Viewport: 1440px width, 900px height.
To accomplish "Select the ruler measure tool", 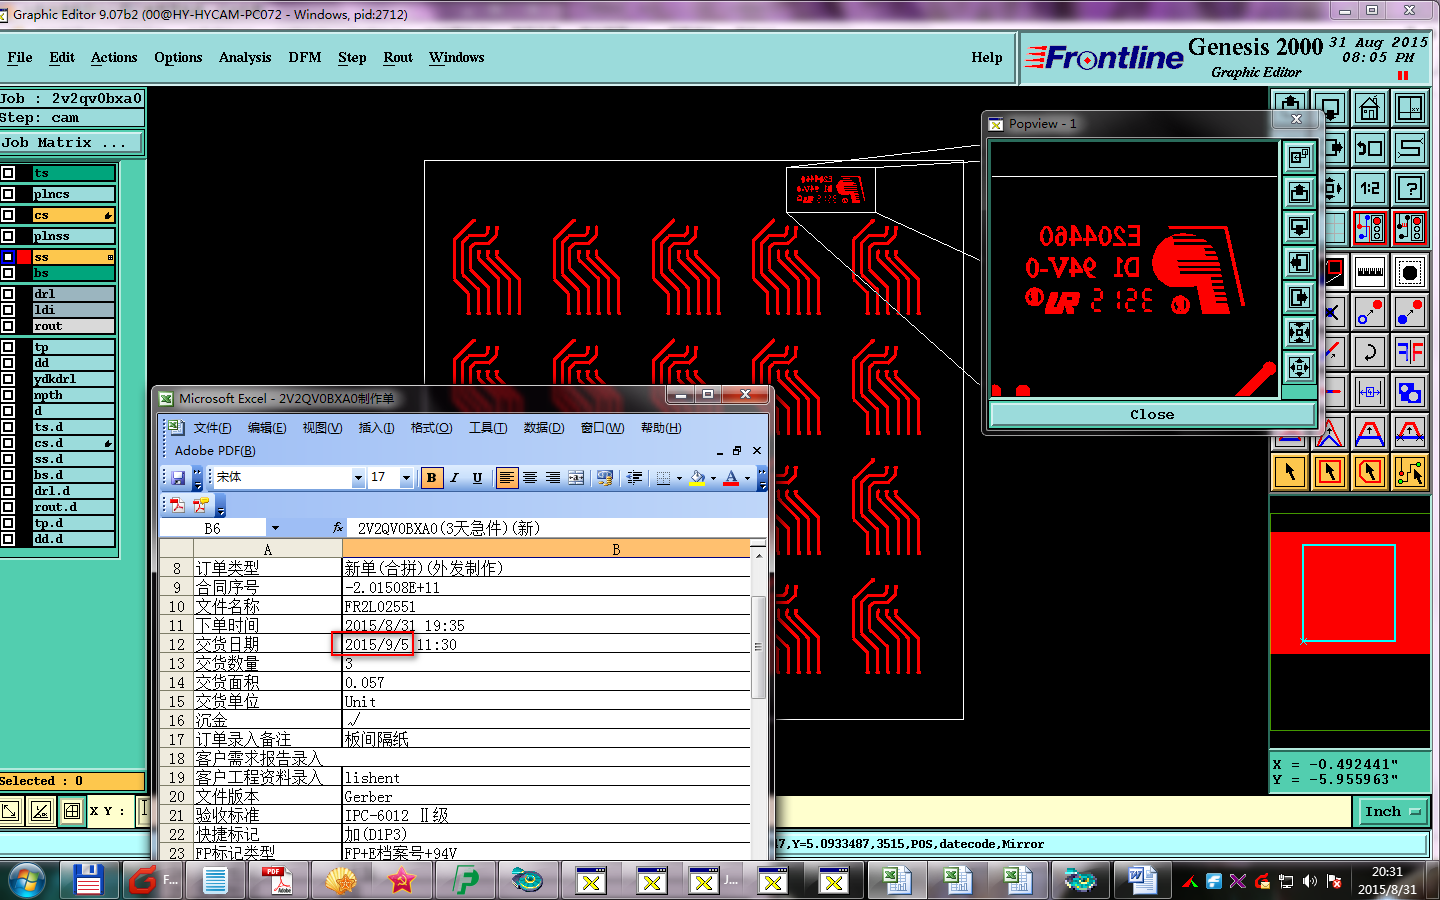I will pyautogui.click(x=1369, y=270).
